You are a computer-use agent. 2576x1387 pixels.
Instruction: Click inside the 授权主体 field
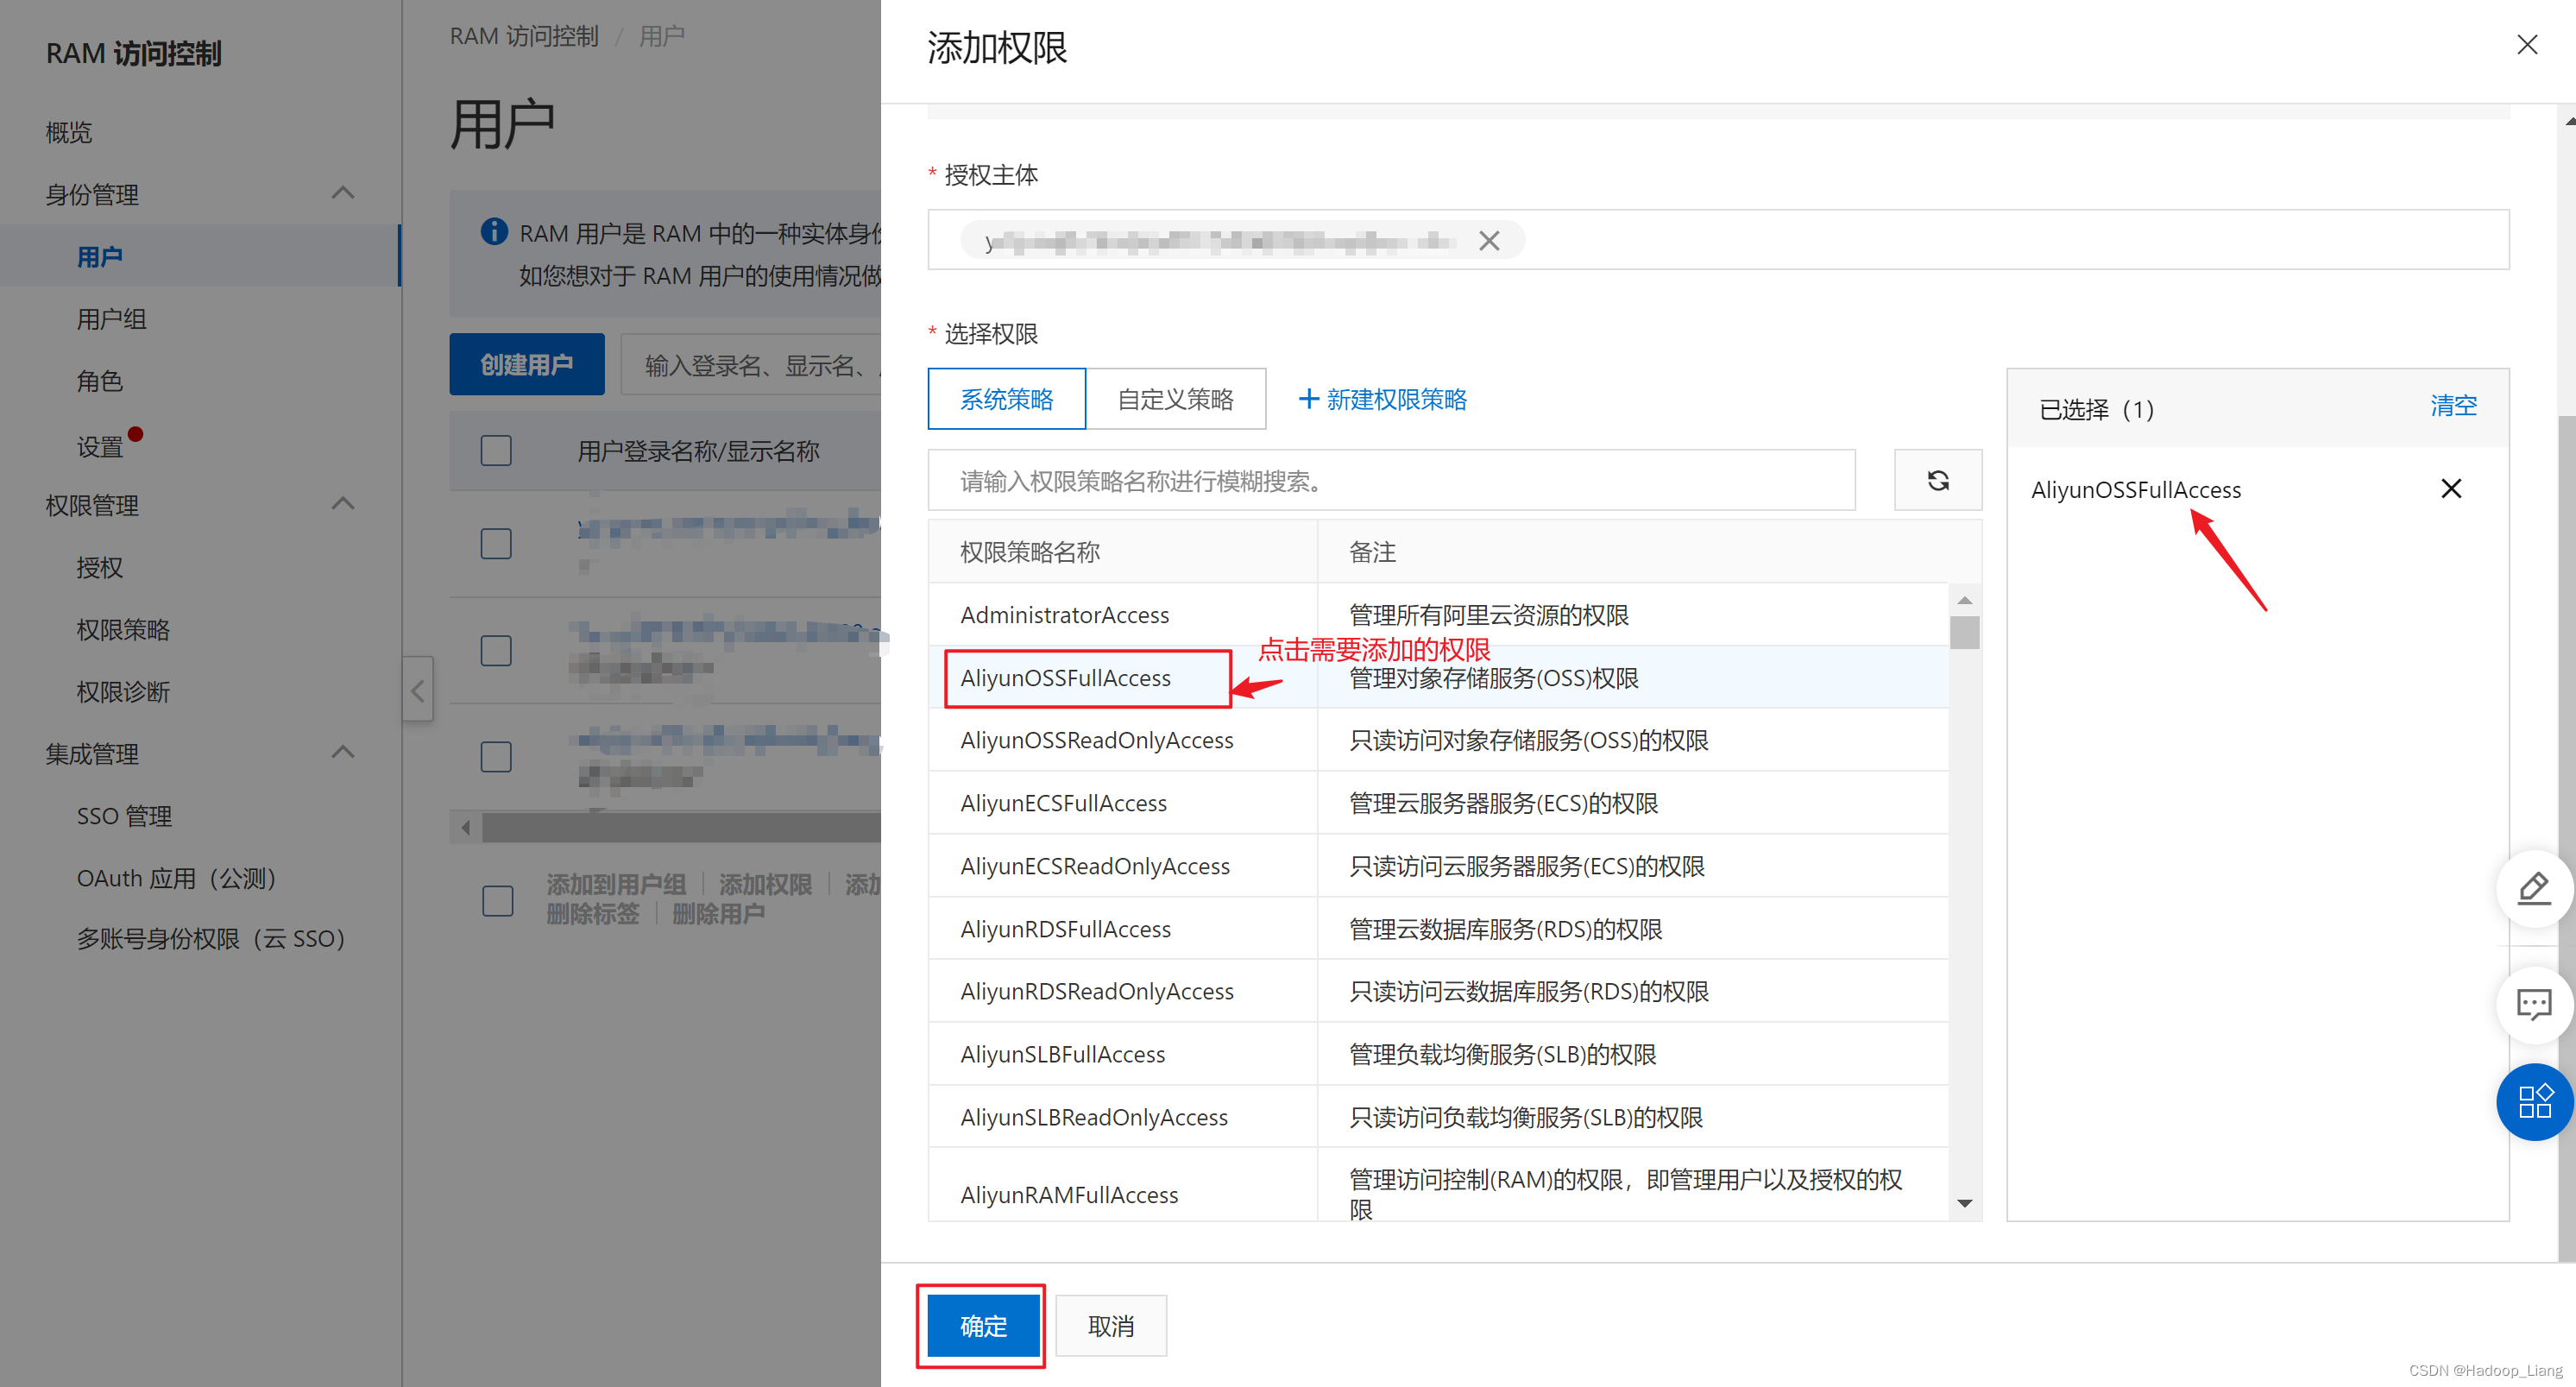click(1718, 239)
